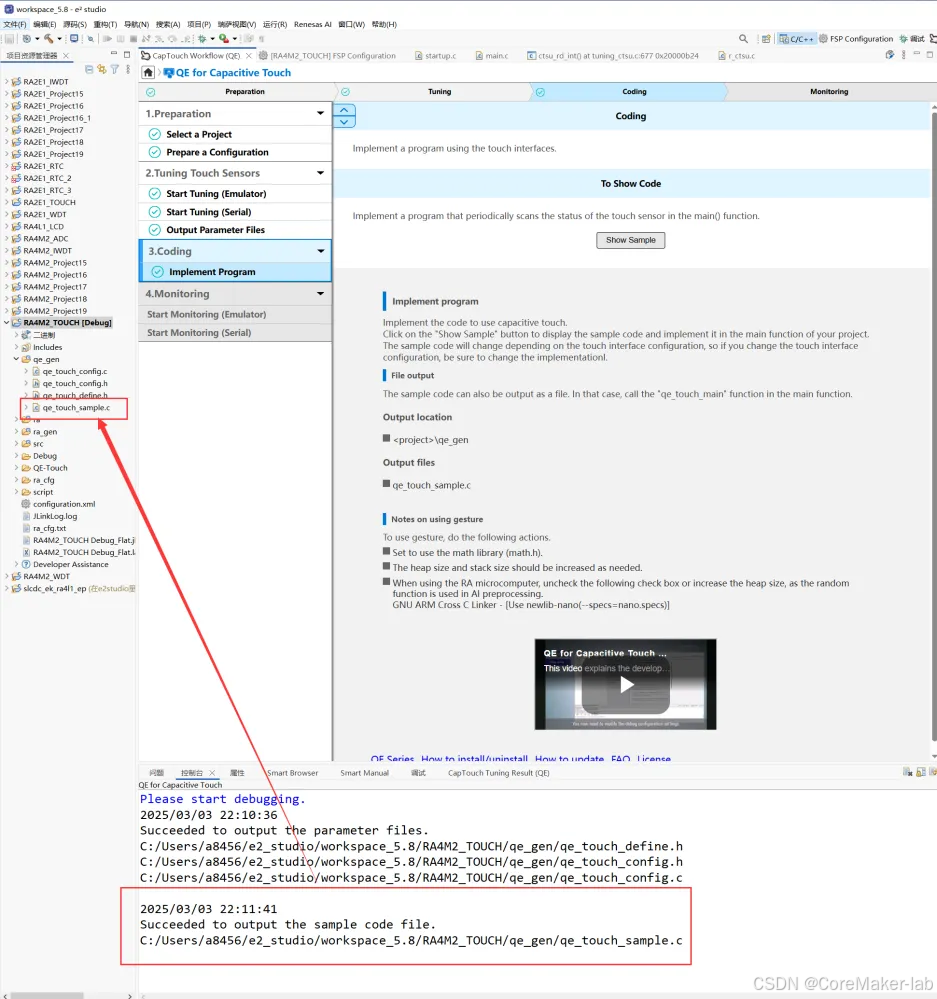Screen dimensions: 937x999
Task: Expand the ra_gen folder
Action: coord(17,432)
